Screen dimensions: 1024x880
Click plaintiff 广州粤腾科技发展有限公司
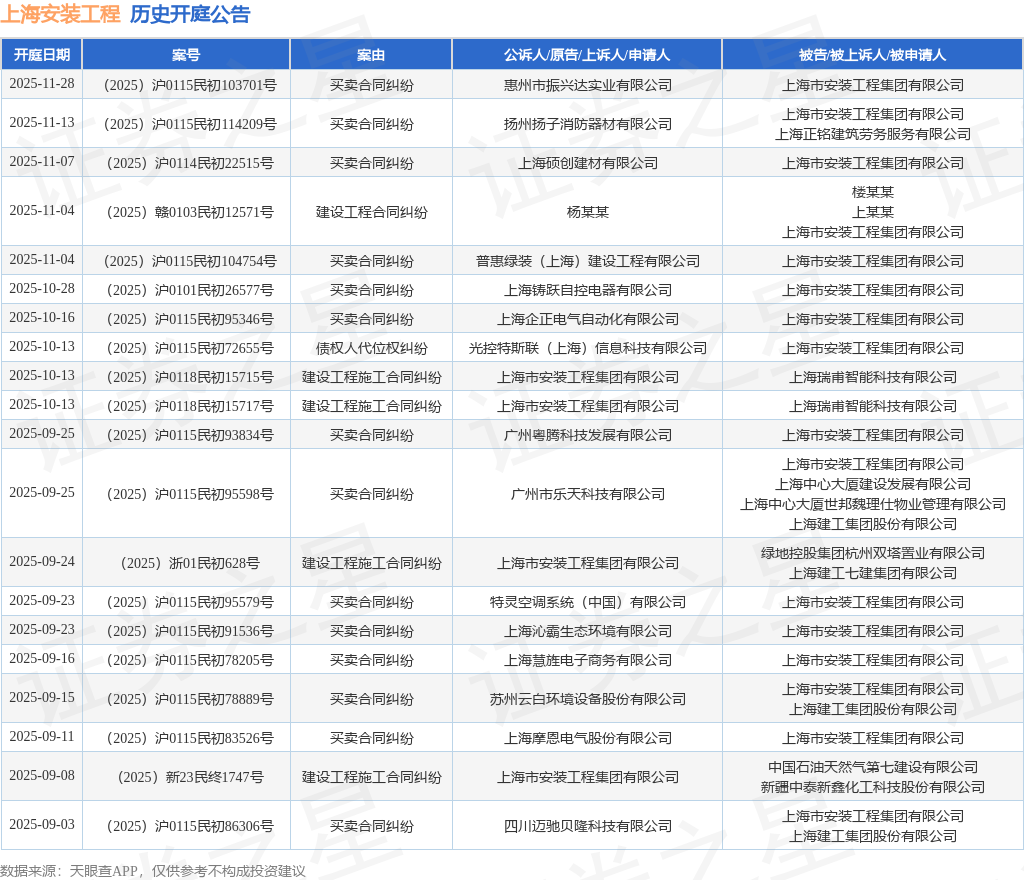pyautogui.click(x=587, y=435)
